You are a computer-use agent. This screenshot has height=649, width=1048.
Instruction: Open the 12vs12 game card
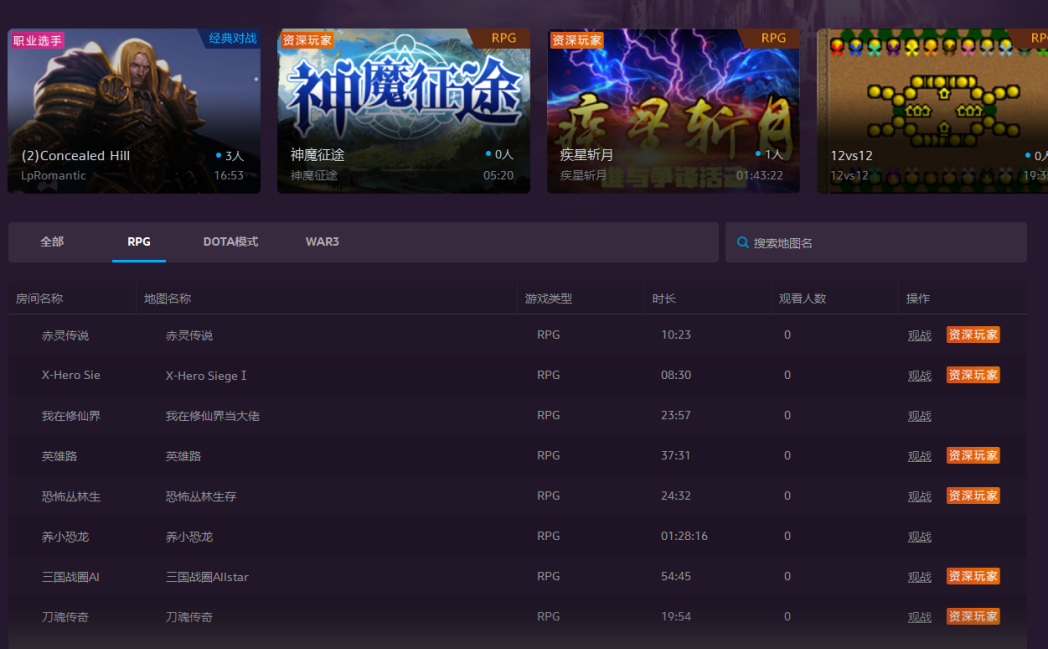932,111
